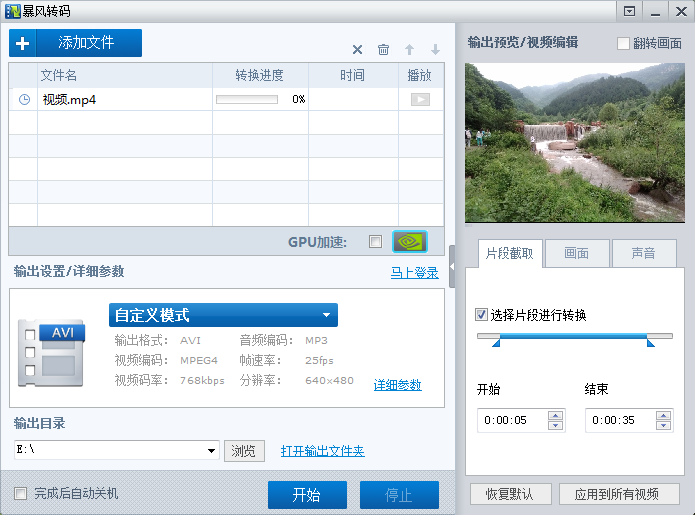This screenshot has height=515, width=695.
Task: Click the 恢复默认 button
Action: pyautogui.click(x=511, y=494)
